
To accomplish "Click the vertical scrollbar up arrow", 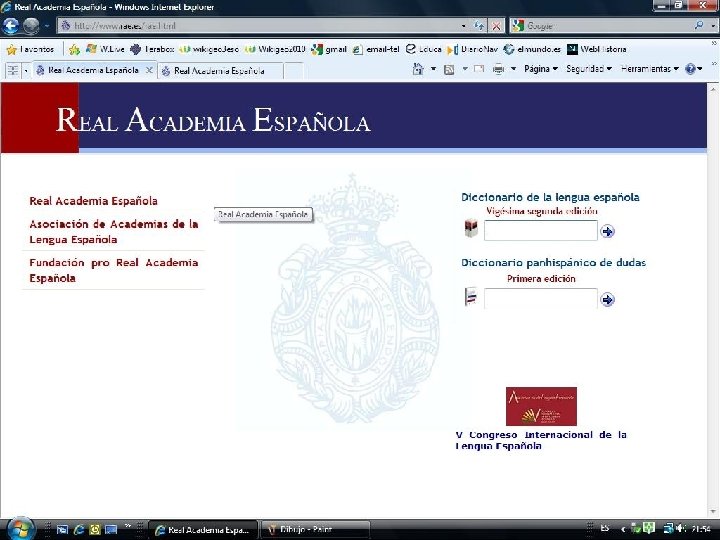I will 713,89.
